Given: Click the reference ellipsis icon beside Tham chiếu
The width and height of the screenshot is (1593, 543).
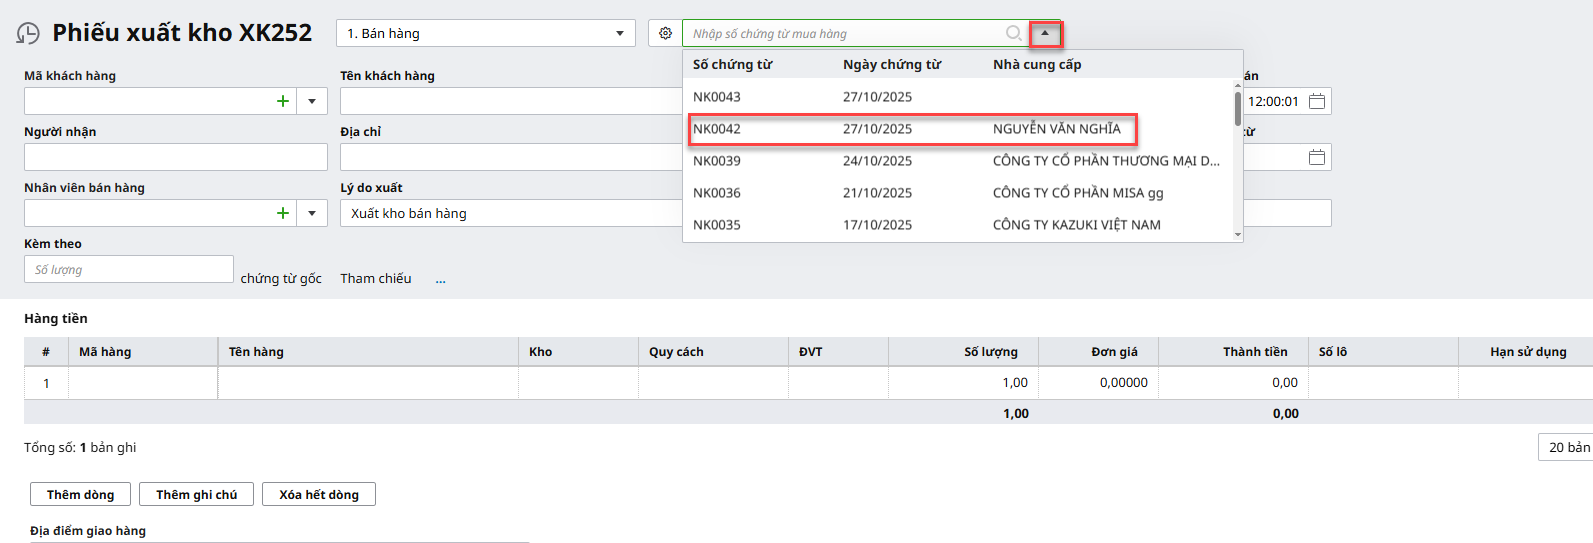Looking at the screenshot, I should click(x=440, y=279).
